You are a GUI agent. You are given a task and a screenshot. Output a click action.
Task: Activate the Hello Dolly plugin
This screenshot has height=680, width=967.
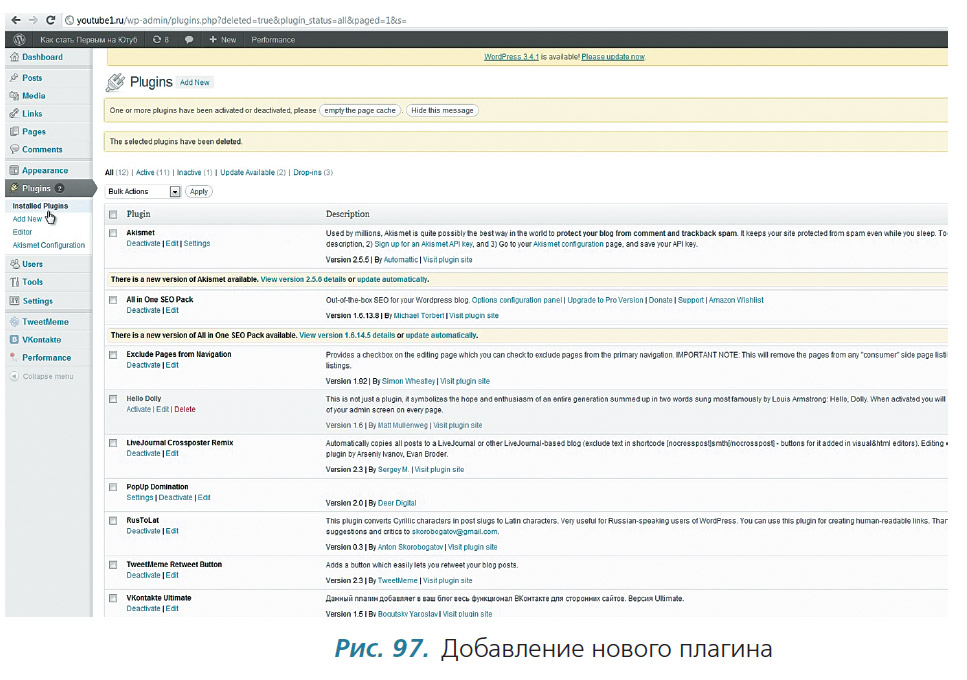138,409
